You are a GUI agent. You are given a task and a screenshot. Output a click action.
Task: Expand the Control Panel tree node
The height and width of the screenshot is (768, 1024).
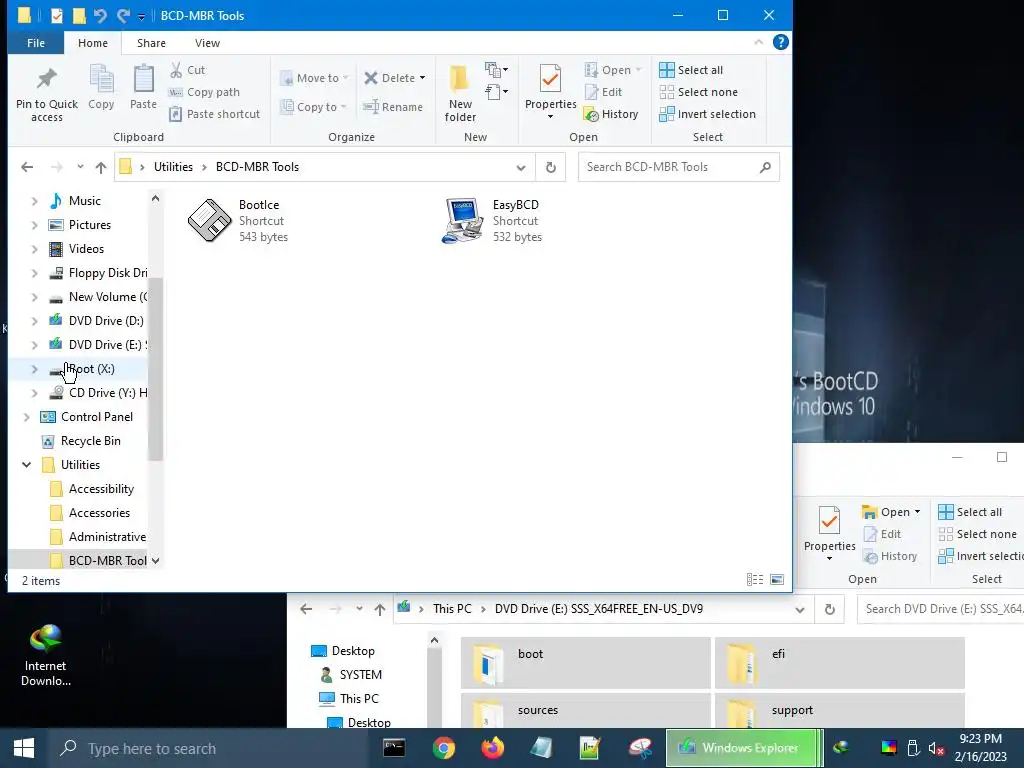(27, 417)
